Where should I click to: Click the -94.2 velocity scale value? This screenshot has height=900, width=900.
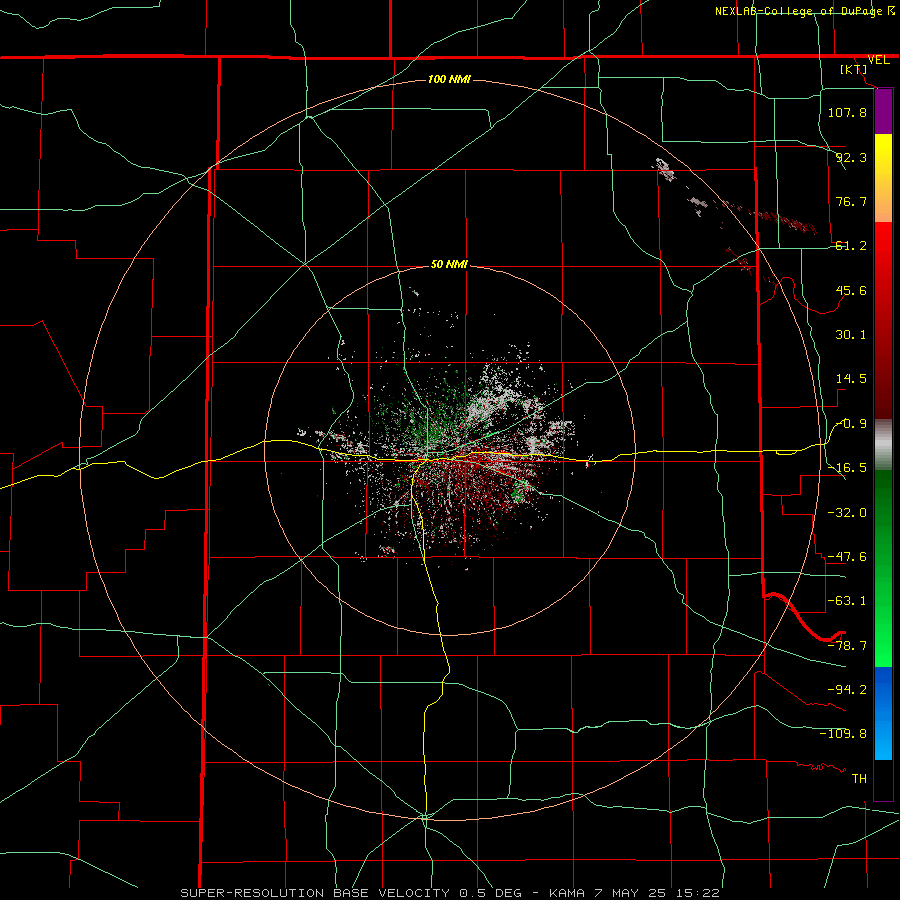tap(847, 689)
